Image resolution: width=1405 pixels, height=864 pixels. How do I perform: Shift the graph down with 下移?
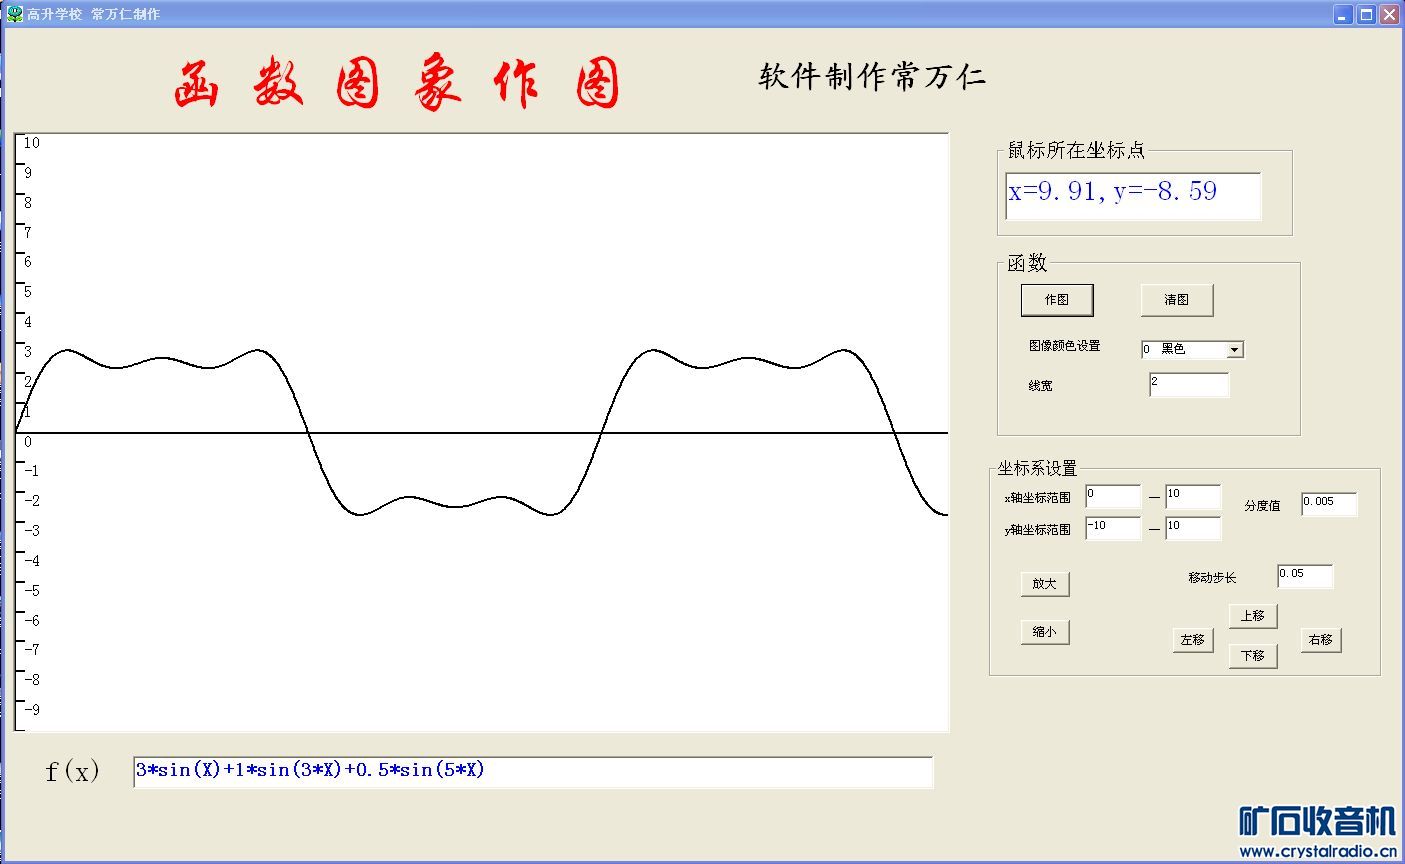coord(1253,656)
